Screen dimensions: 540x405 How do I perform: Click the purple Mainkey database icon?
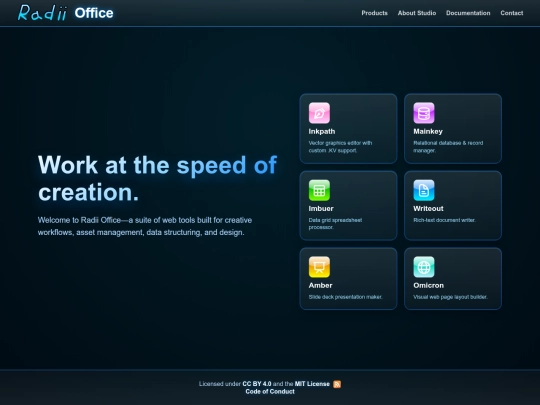point(424,113)
